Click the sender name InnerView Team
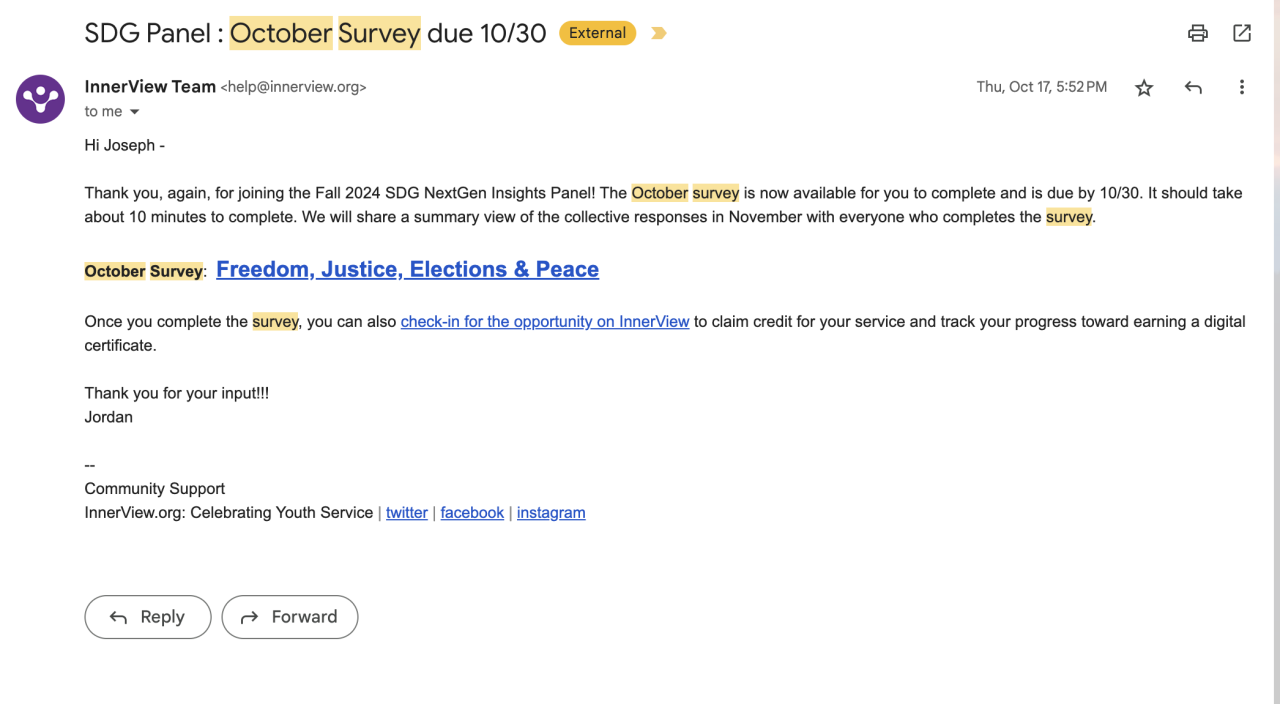The height and width of the screenshot is (704, 1280). [150, 87]
